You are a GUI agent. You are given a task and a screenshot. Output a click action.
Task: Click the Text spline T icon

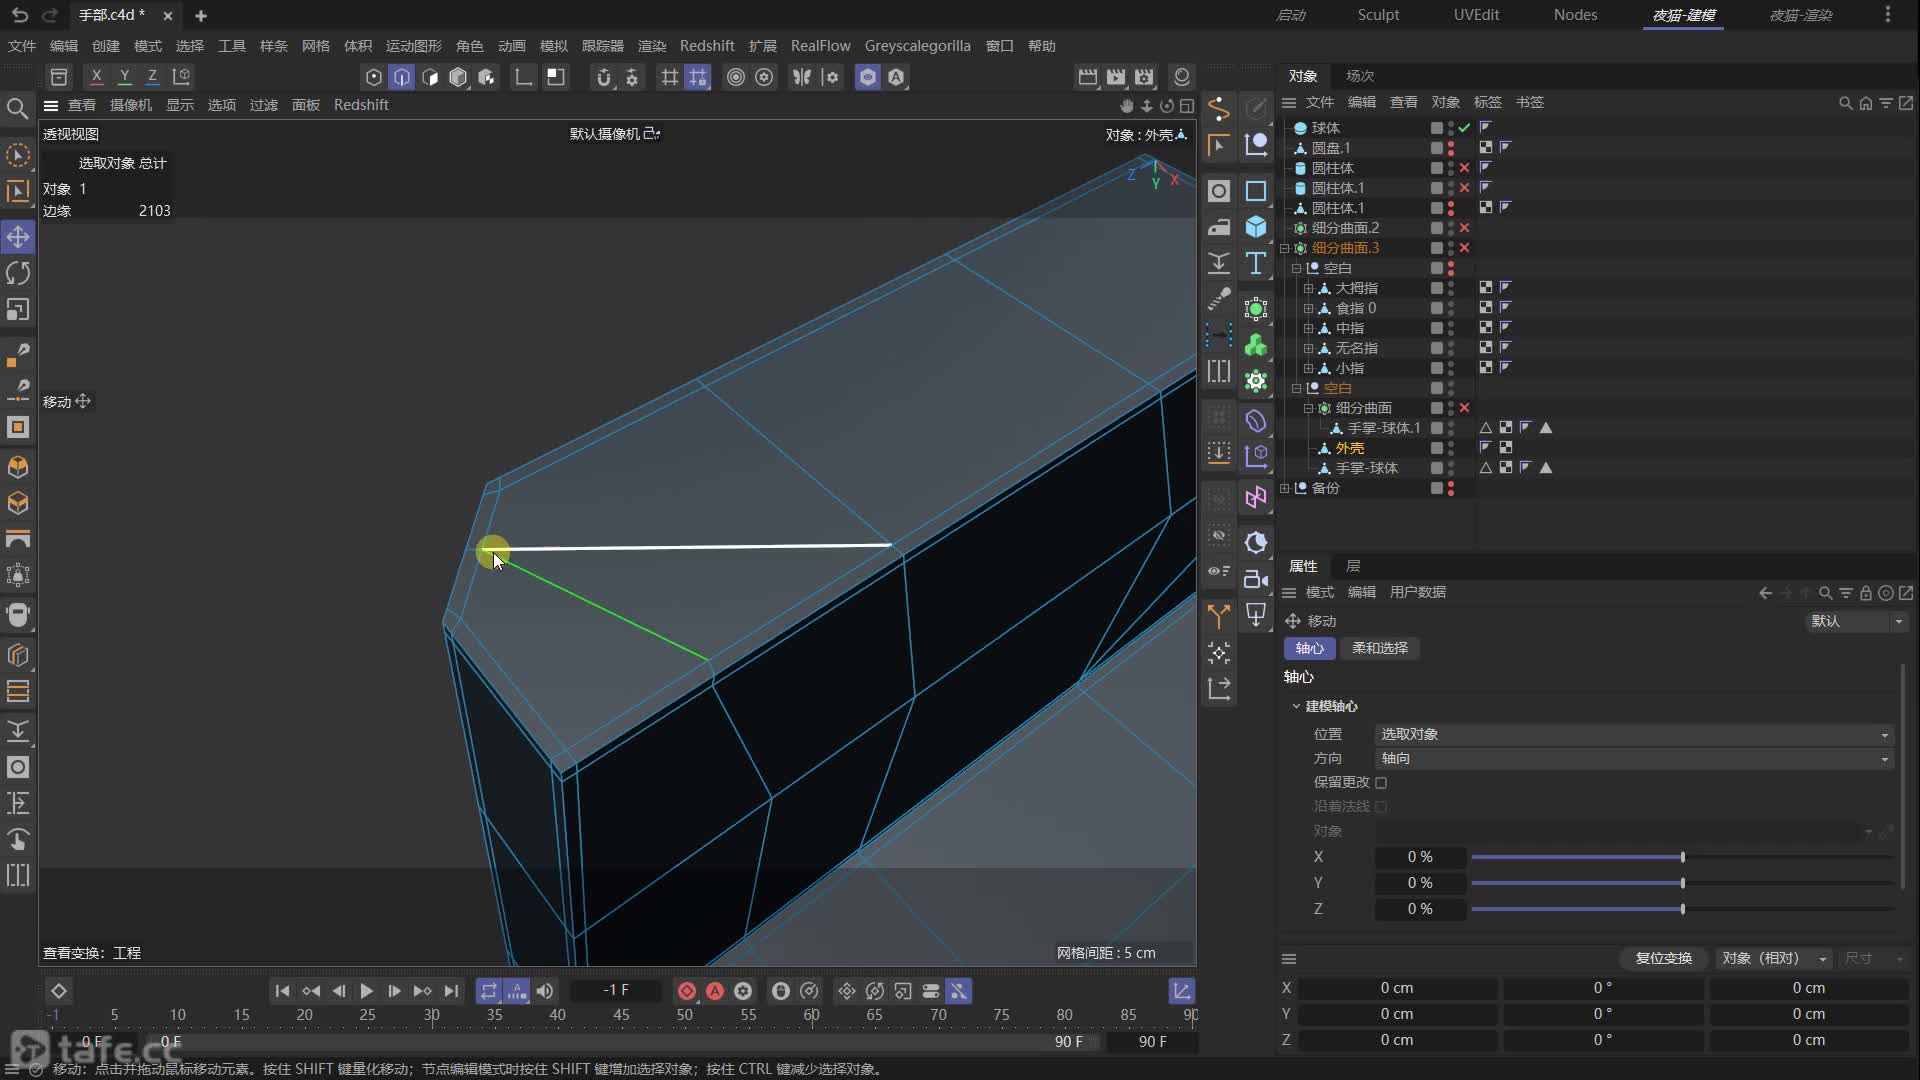pyautogui.click(x=1256, y=263)
